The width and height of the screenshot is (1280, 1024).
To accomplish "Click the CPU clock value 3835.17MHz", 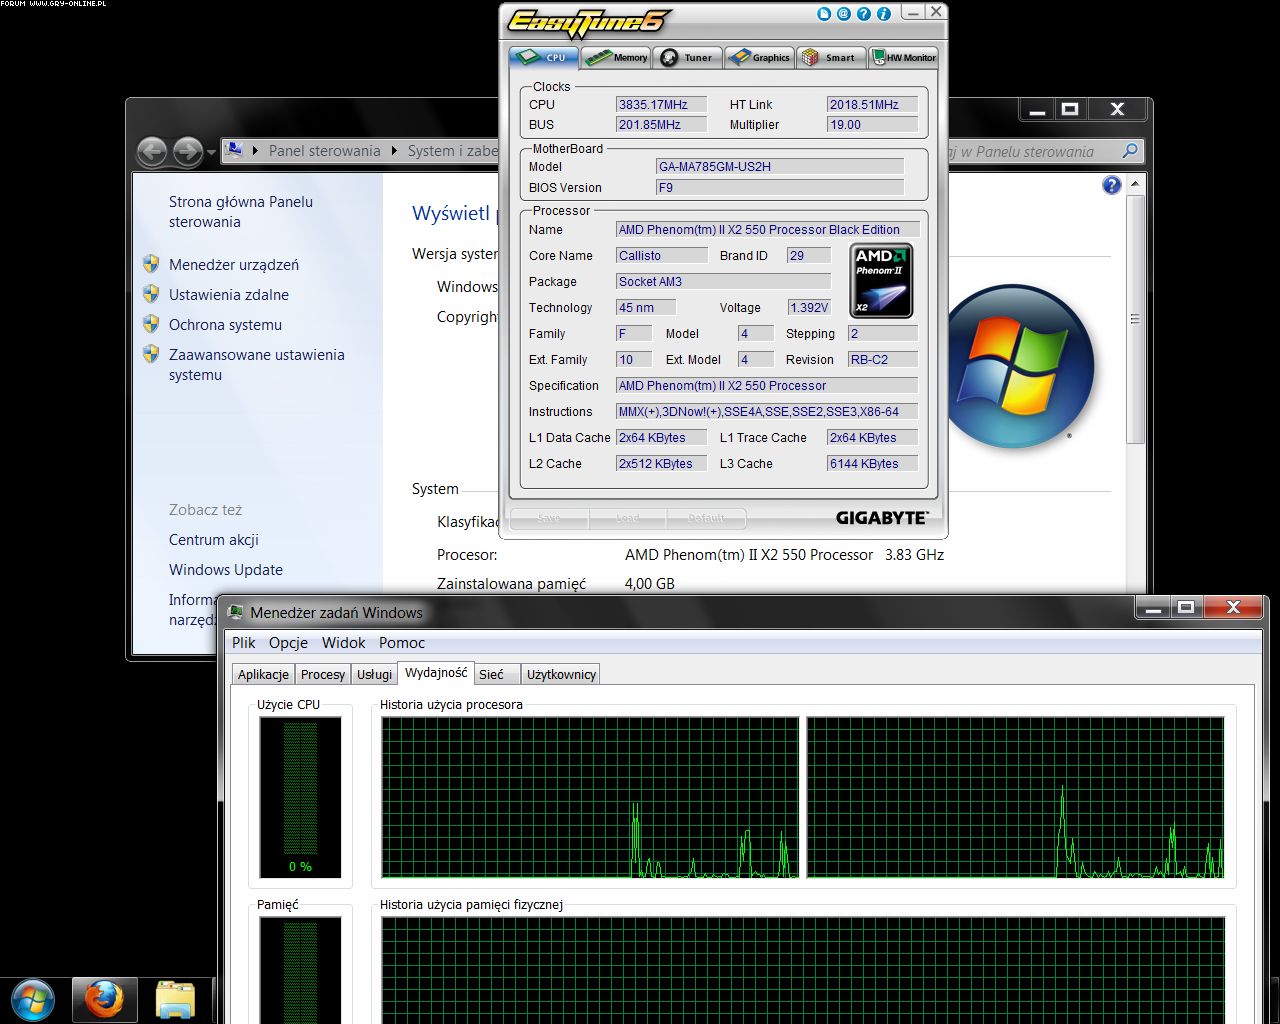I will point(661,104).
